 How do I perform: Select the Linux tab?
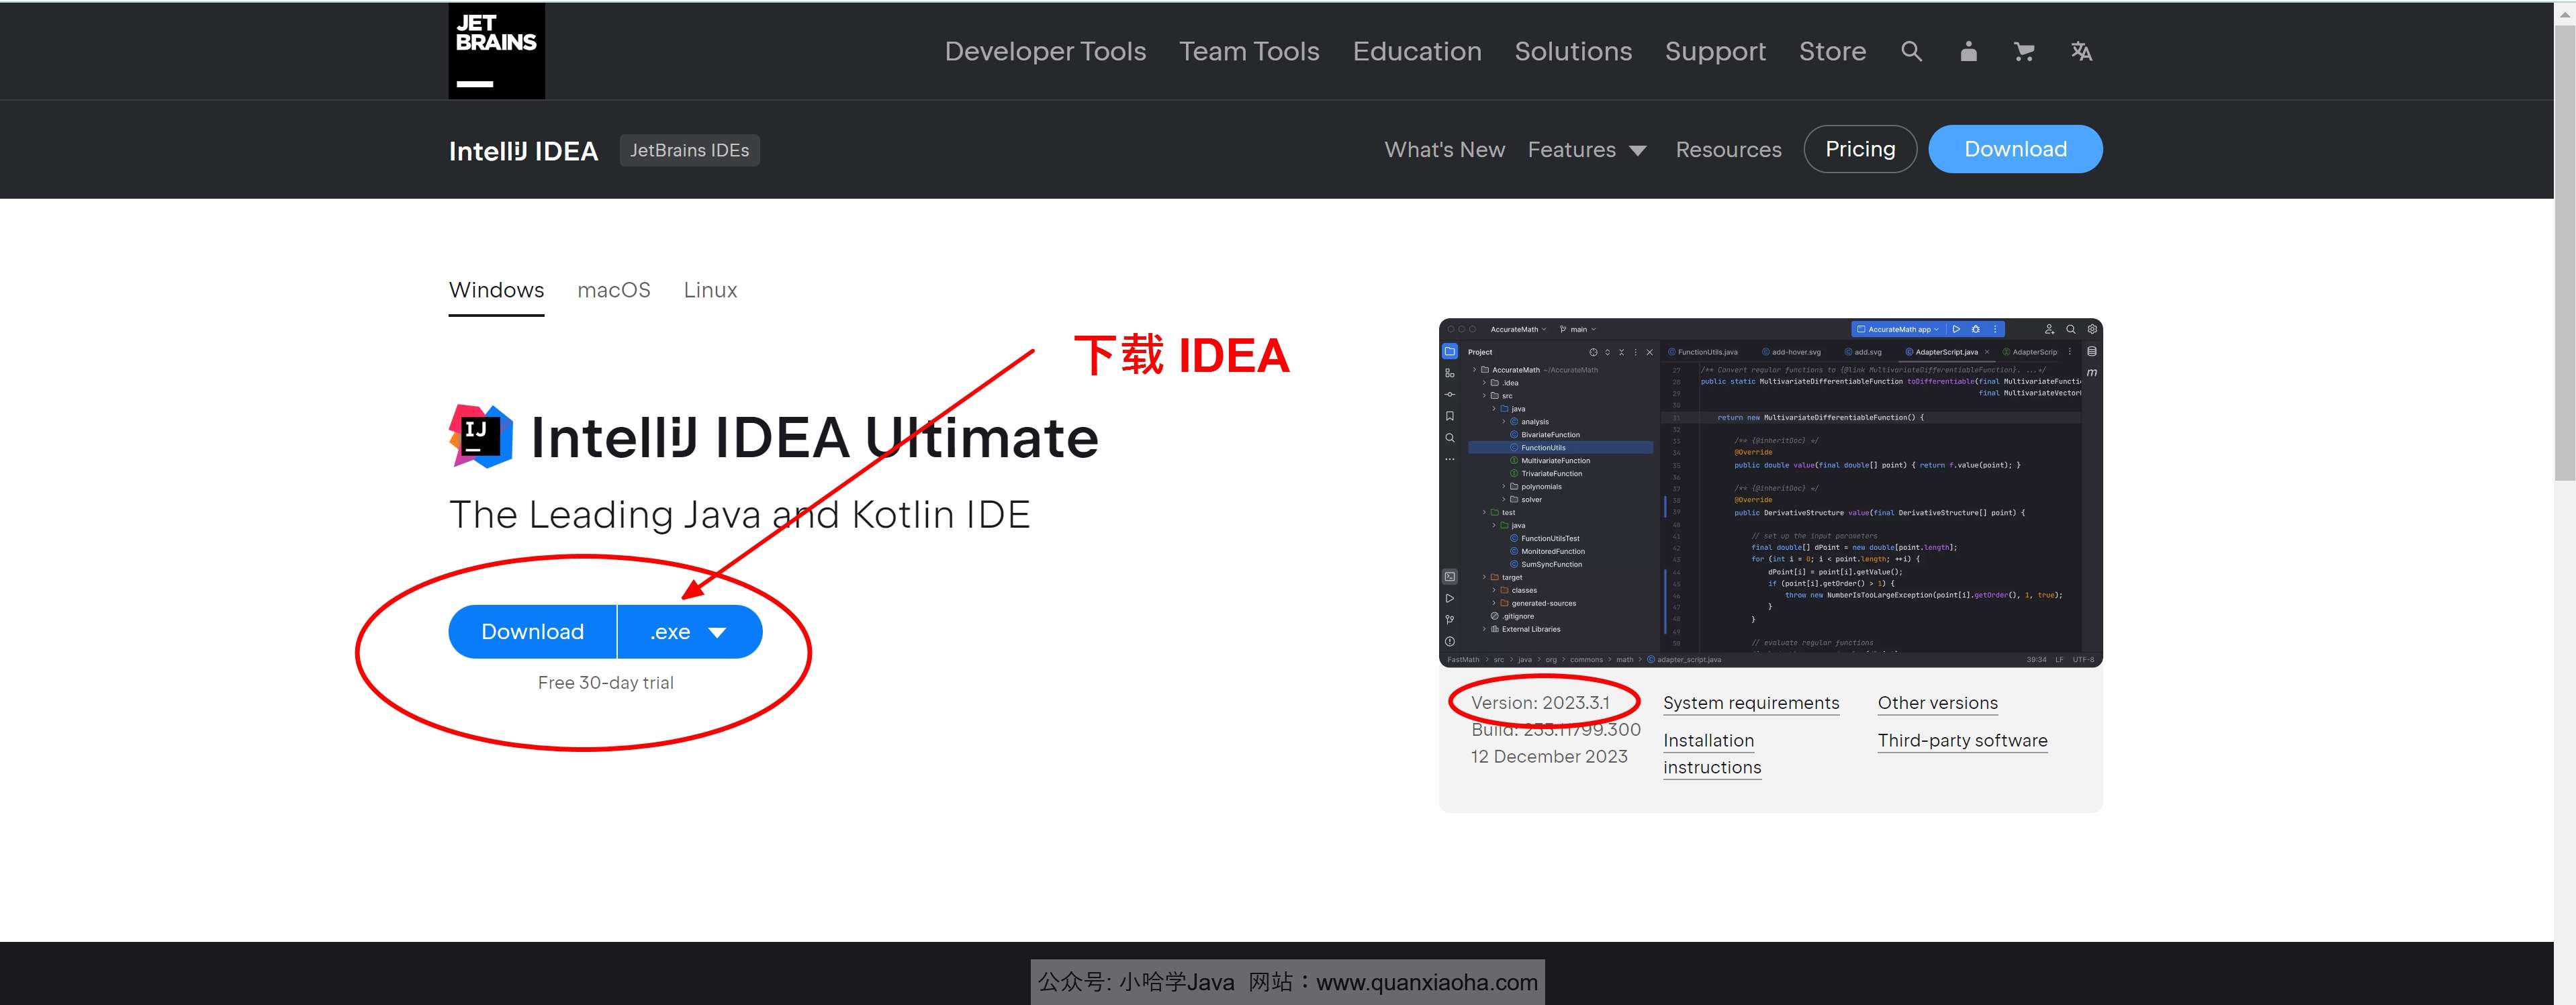pos(710,290)
